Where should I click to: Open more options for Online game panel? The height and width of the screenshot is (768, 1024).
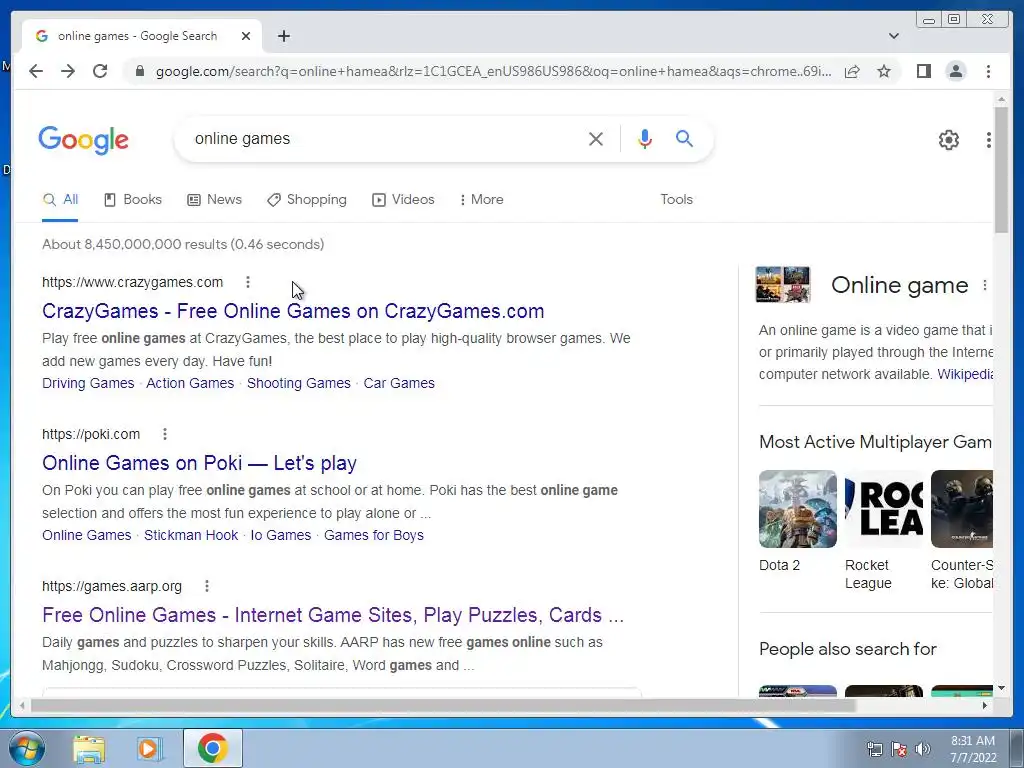[x=984, y=285]
